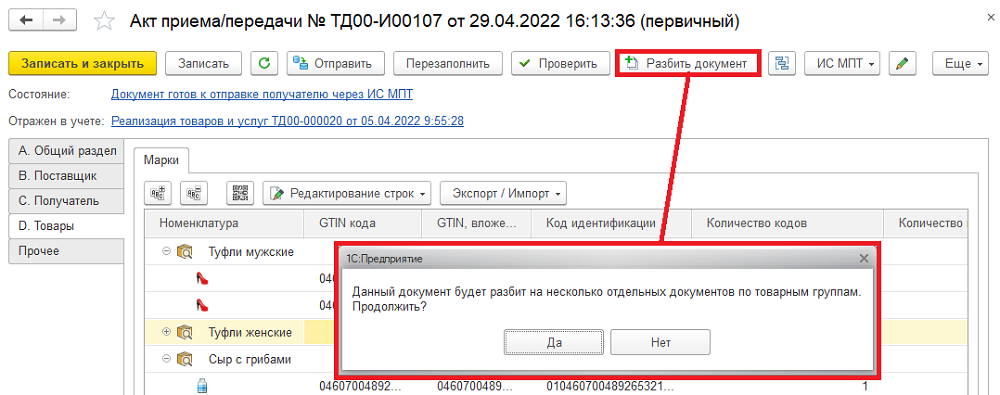Open the document structure icon button

pyautogui.click(x=782, y=63)
